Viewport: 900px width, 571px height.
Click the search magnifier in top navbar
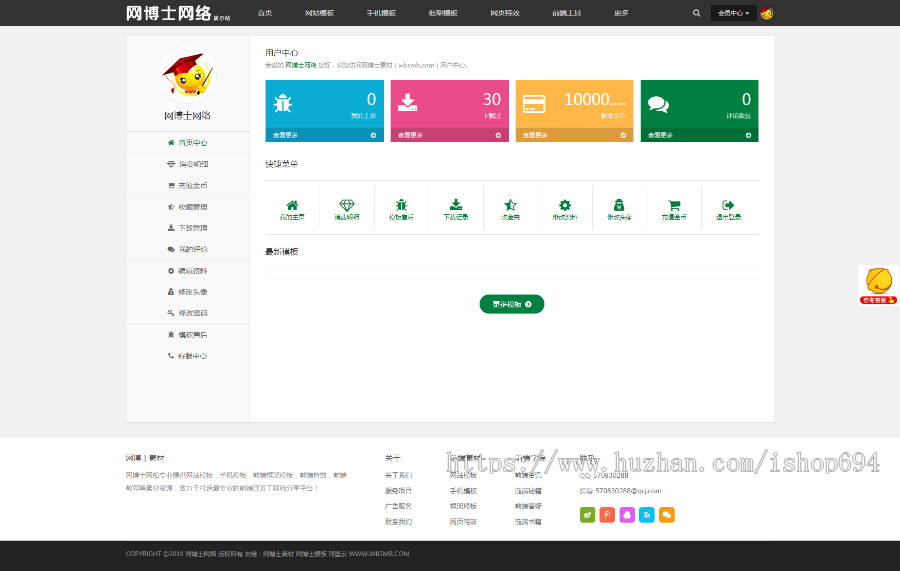[x=696, y=13]
